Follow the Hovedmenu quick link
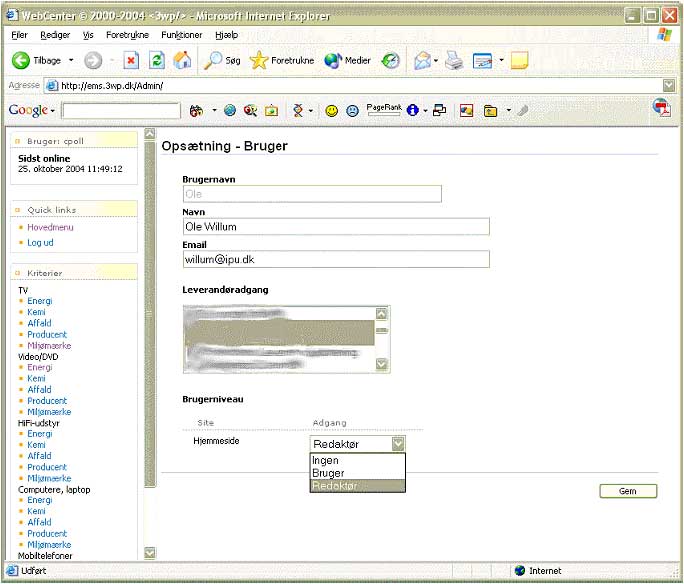The image size is (684, 584). (50, 227)
